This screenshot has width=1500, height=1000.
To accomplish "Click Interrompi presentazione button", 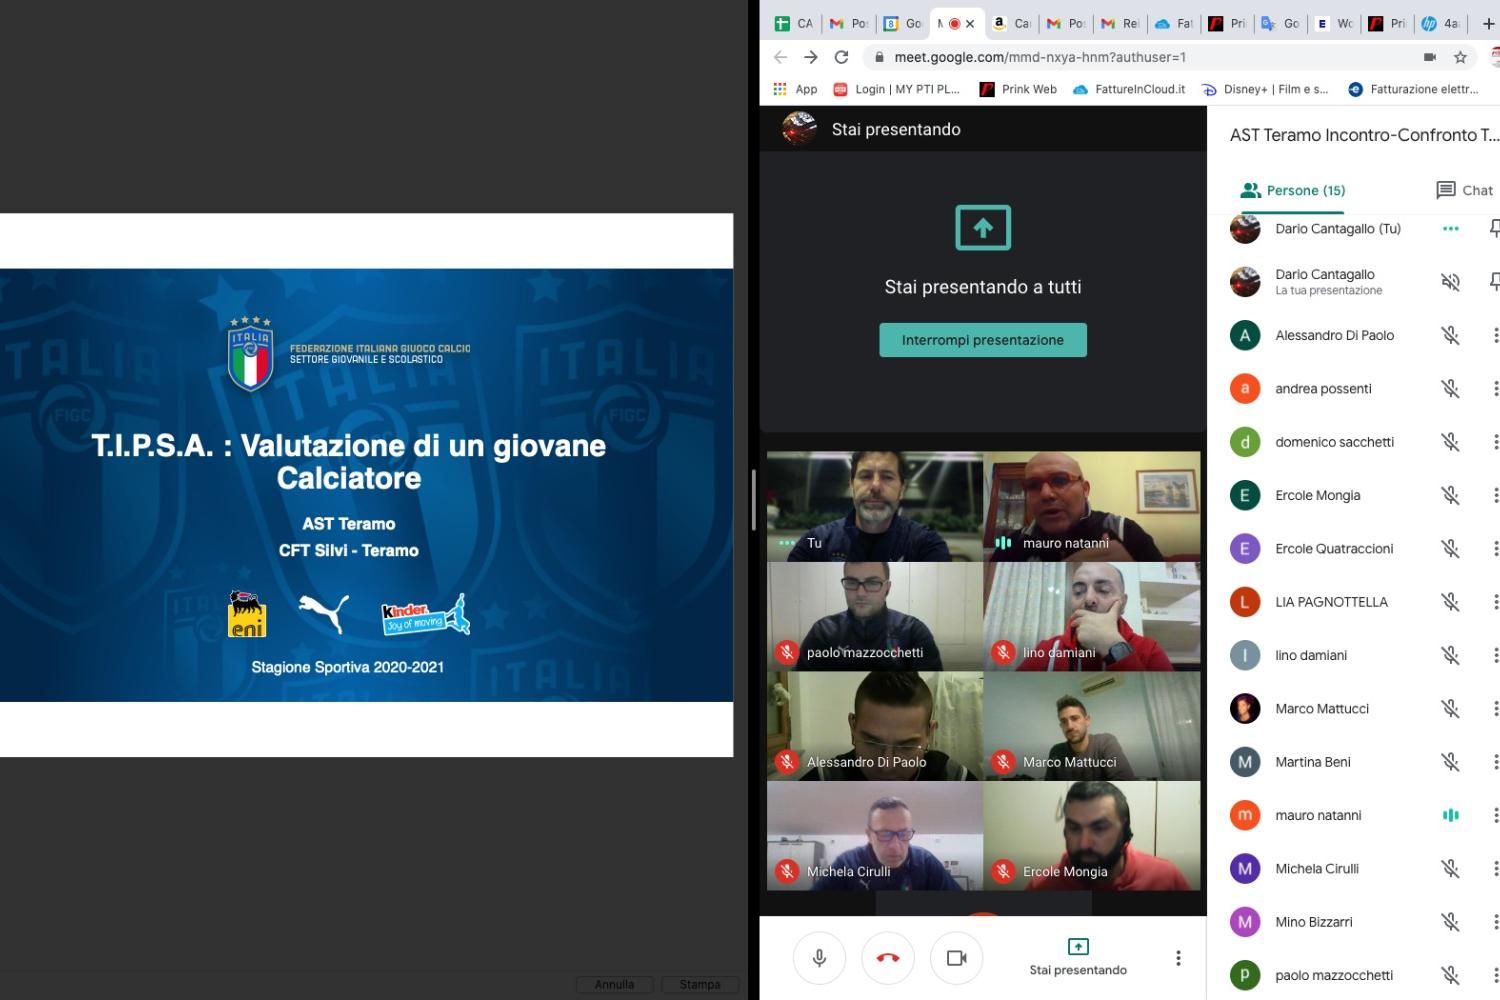I will 982,340.
